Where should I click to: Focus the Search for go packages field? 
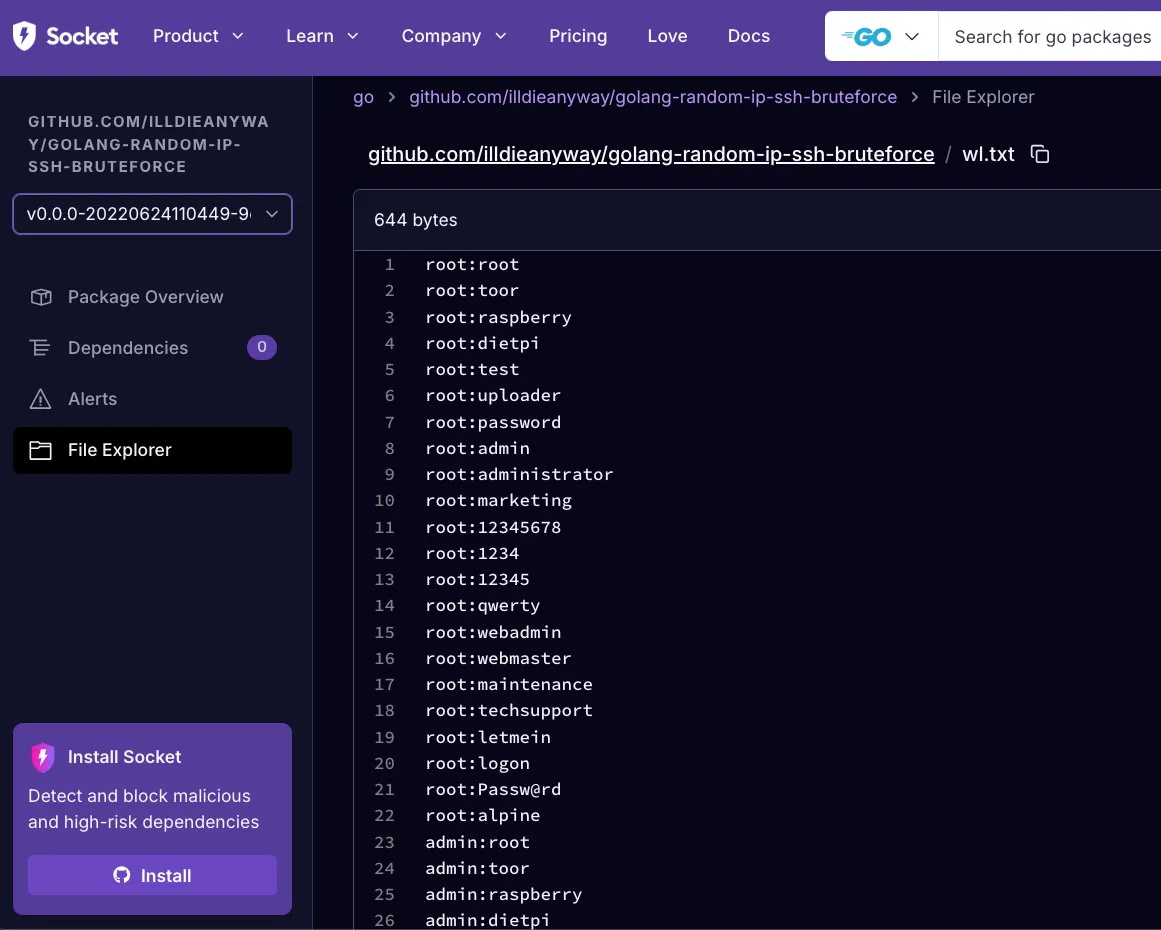click(x=1051, y=36)
